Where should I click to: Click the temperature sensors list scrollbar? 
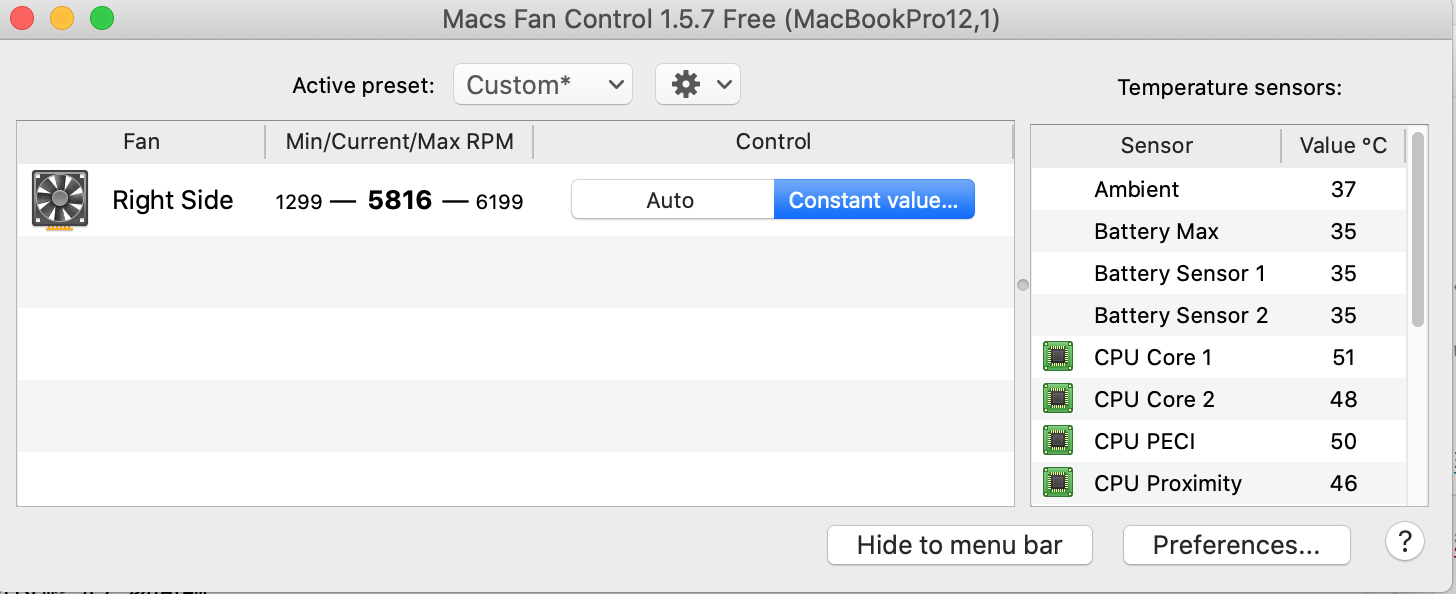[x=1418, y=230]
